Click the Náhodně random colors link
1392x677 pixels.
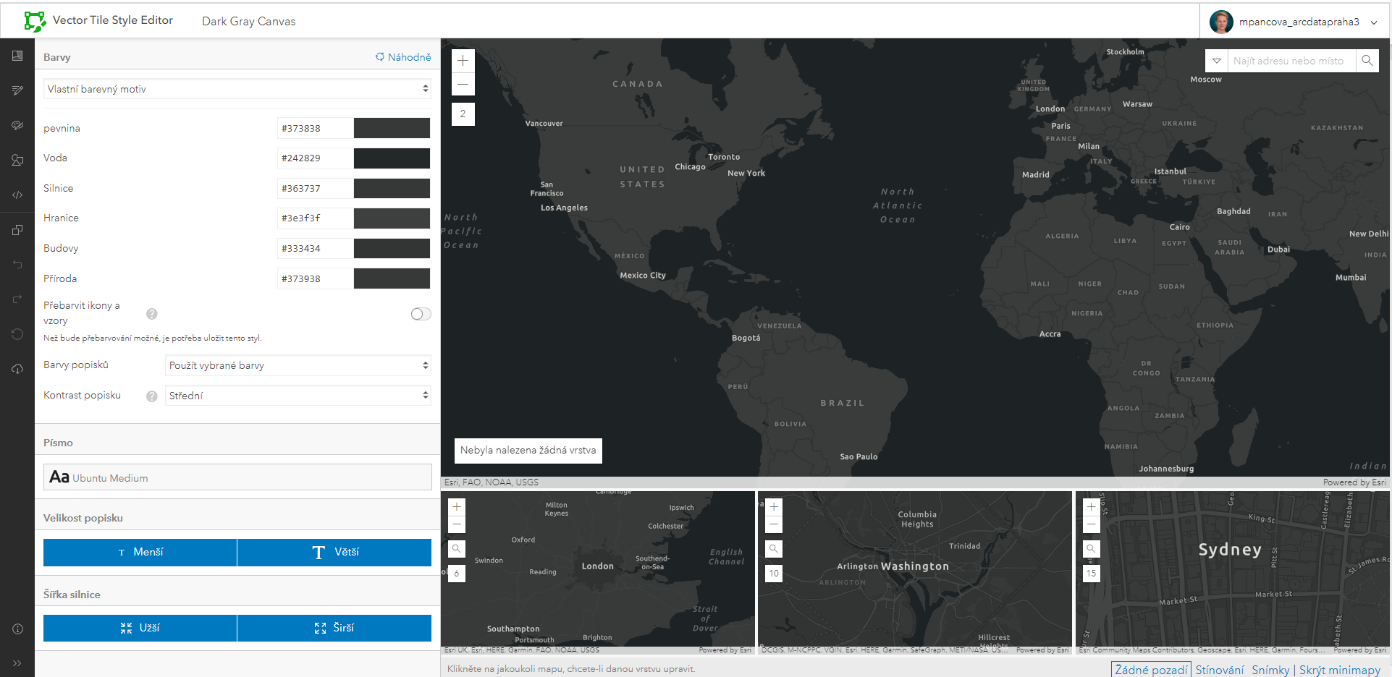[403, 57]
